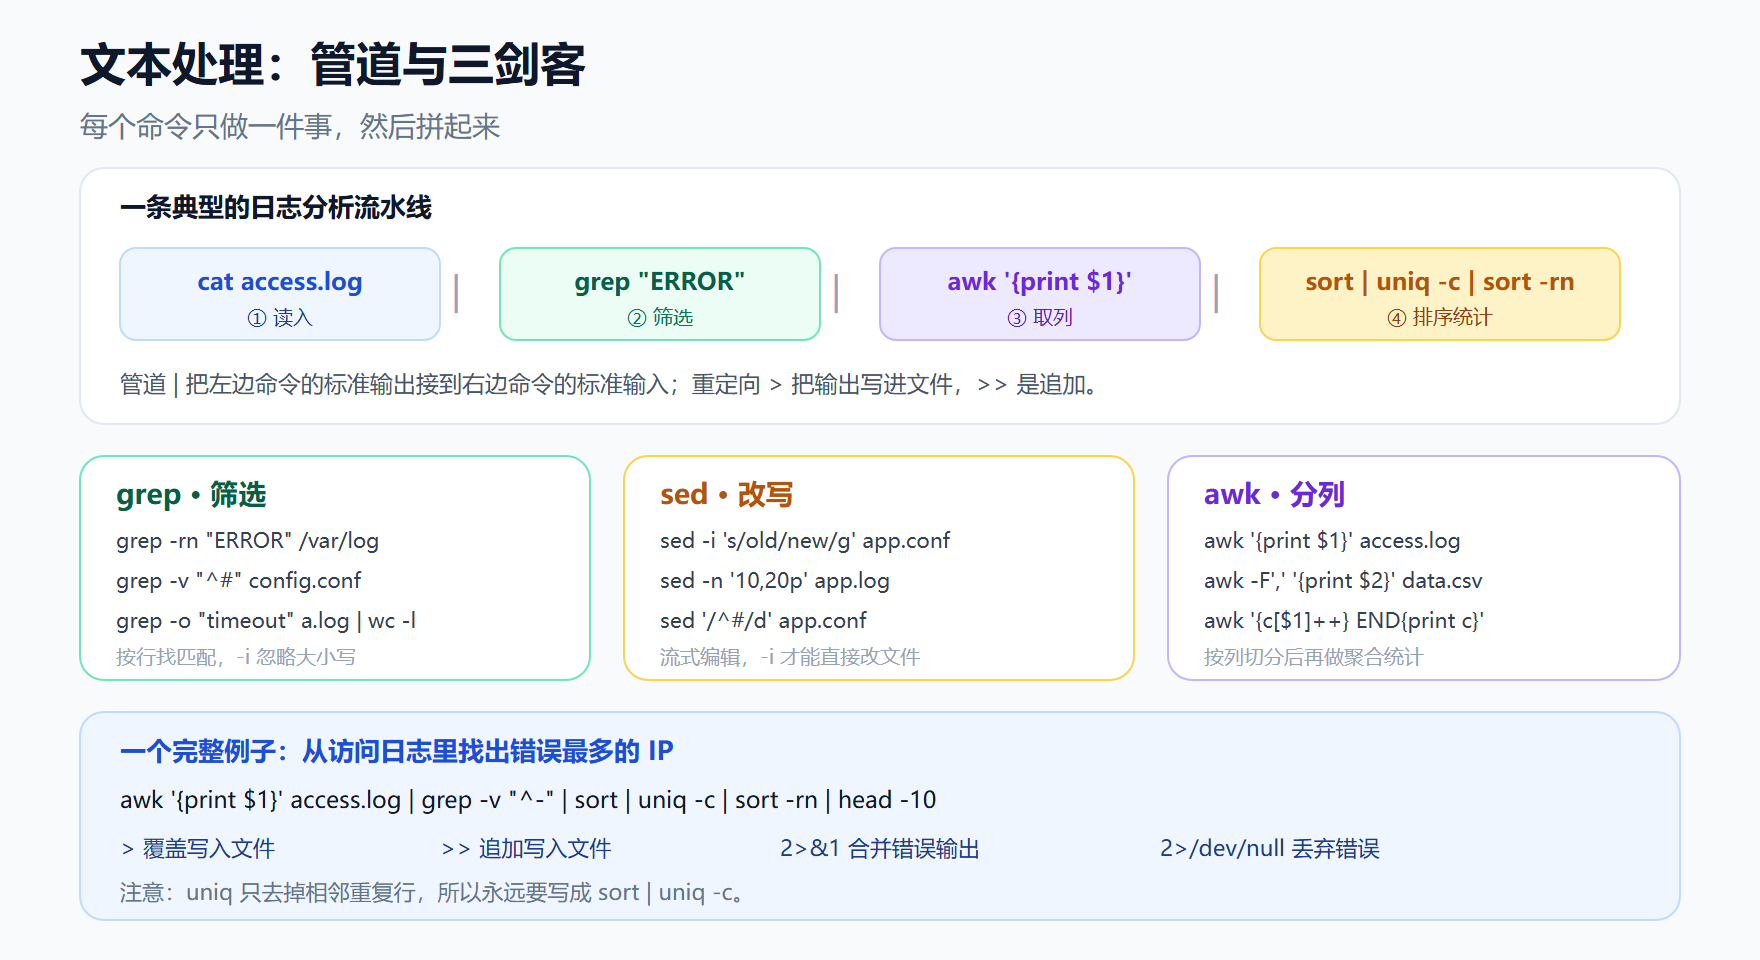1760x960 pixels.
Task: Click the grep • 筛选 card heading
Action: (191, 495)
